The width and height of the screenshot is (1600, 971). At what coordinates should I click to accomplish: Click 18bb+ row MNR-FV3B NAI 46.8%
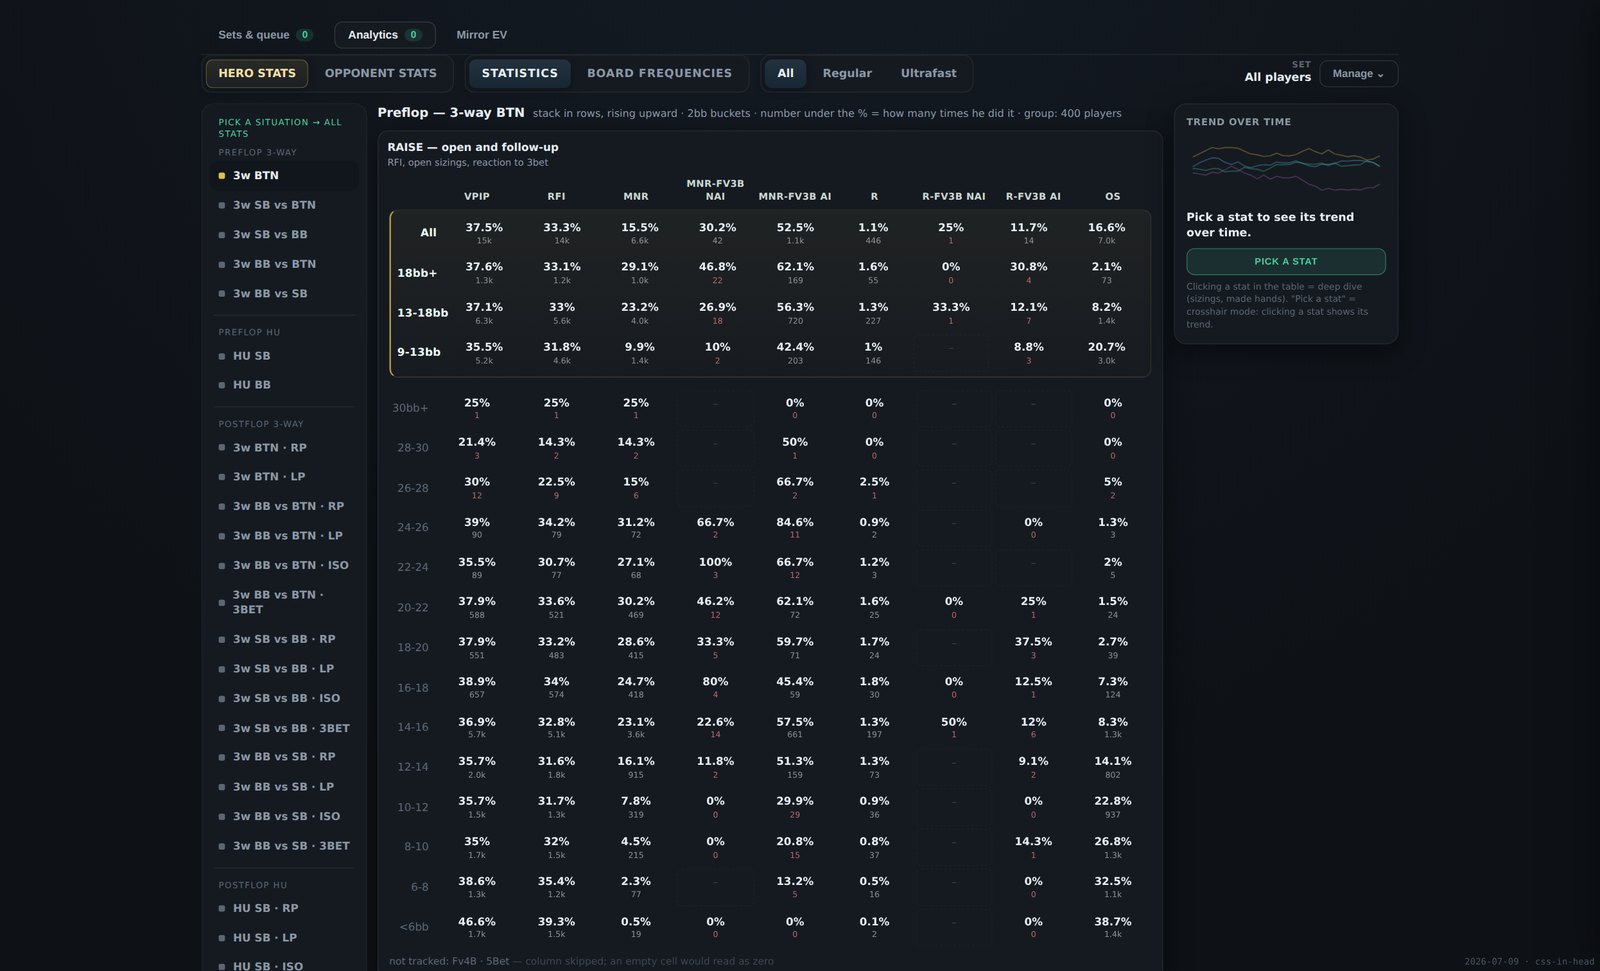coord(718,273)
